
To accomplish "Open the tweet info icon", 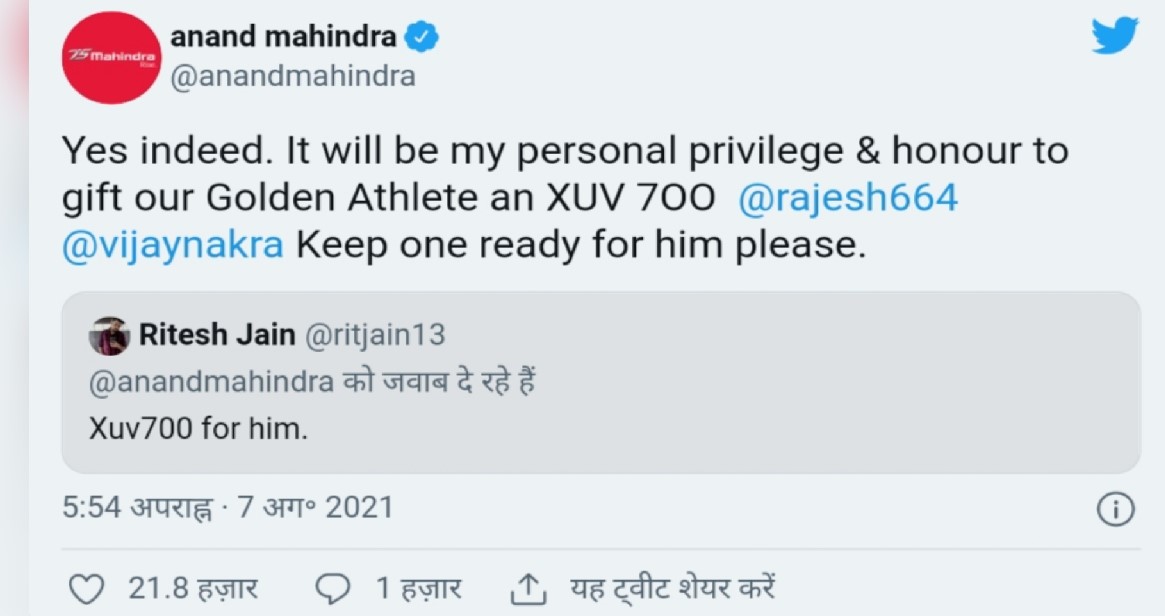I will (1114, 510).
